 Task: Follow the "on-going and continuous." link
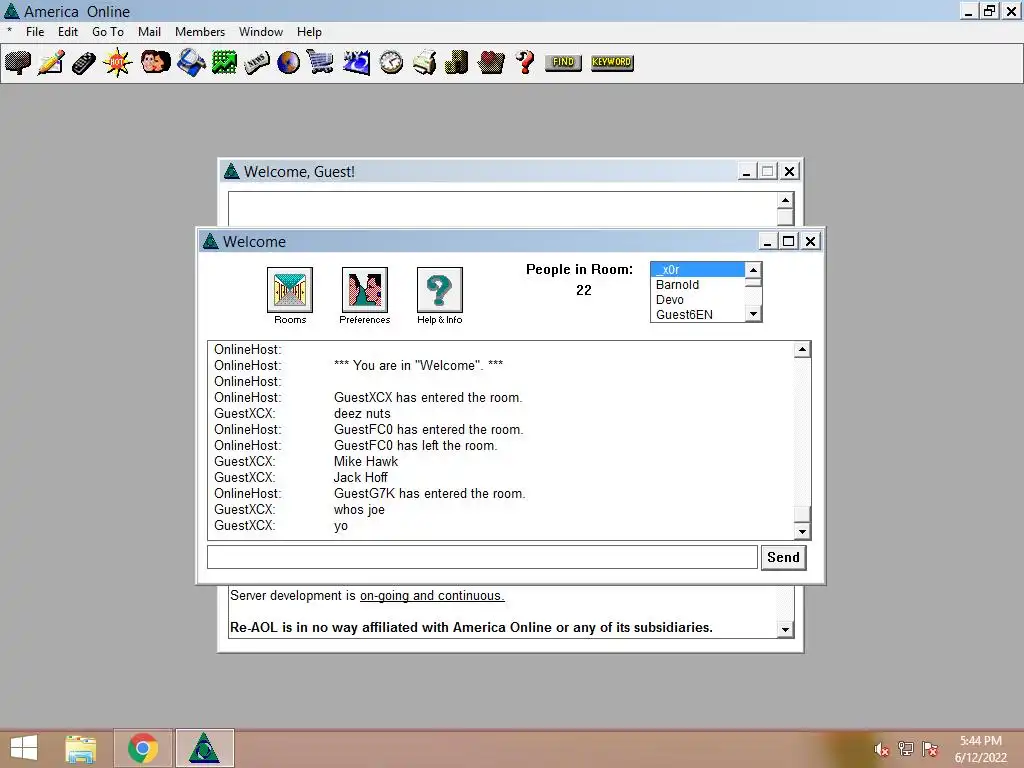432,596
